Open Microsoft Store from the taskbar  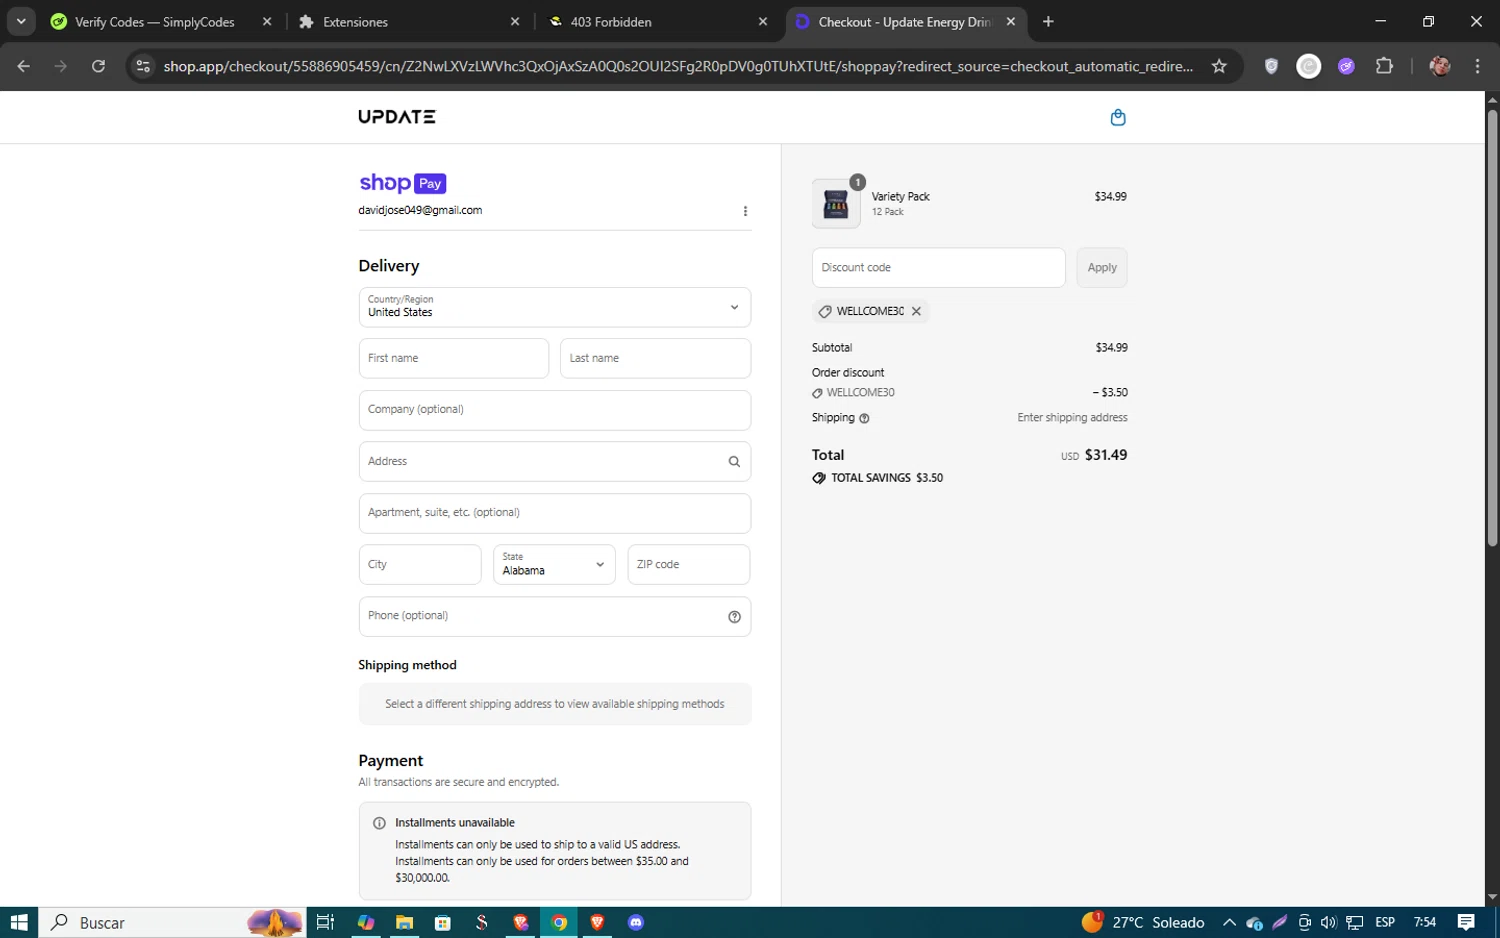coord(443,922)
